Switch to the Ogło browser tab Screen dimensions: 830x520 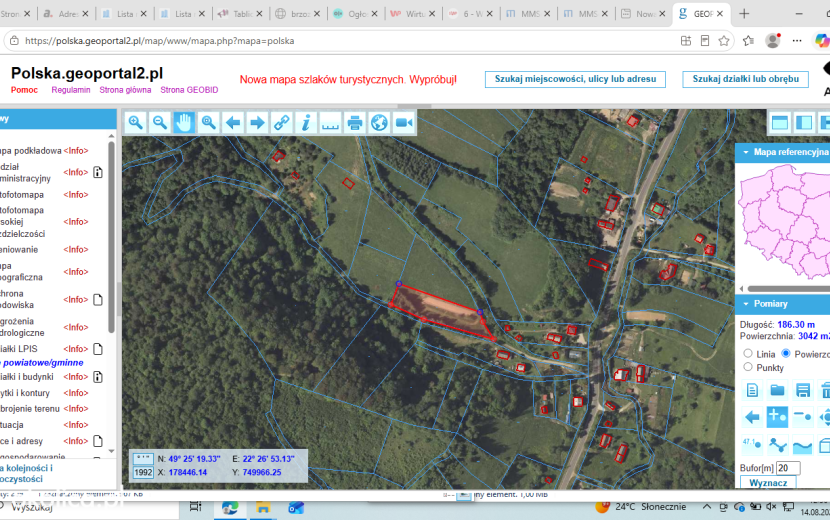tap(355, 14)
